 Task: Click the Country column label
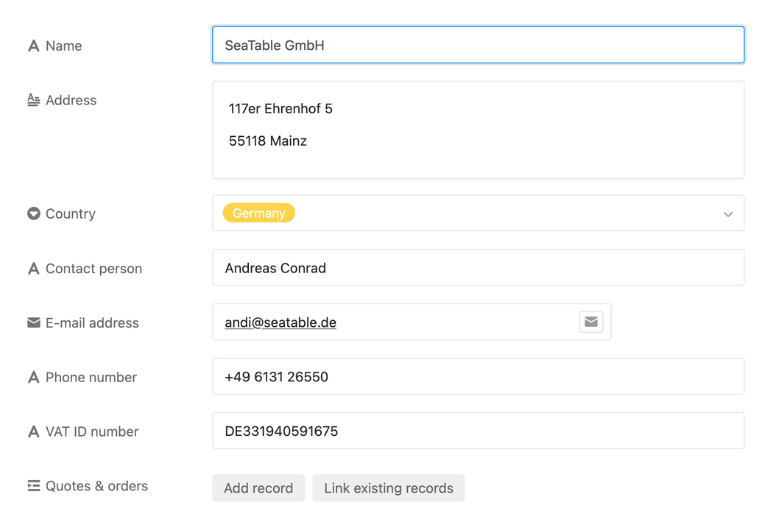(x=71, y=214)
